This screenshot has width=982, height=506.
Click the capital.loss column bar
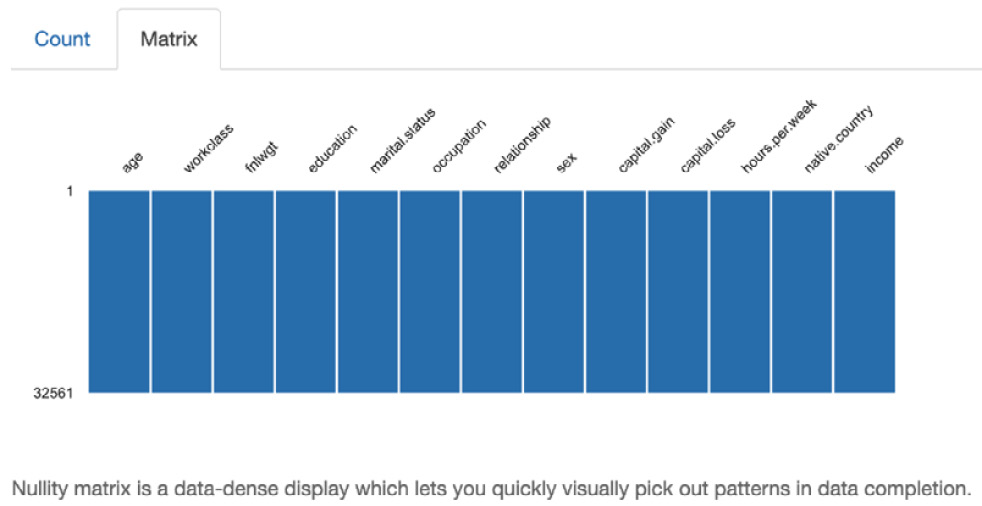[678, 292]
